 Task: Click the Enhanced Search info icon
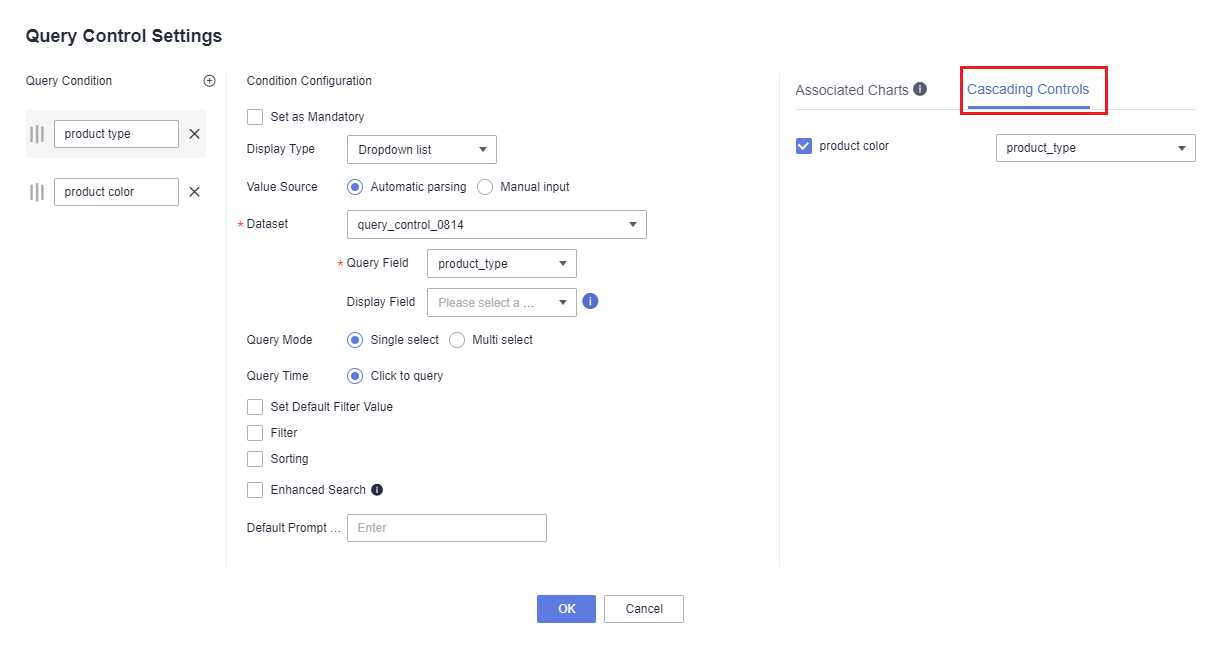pos(377,490)
